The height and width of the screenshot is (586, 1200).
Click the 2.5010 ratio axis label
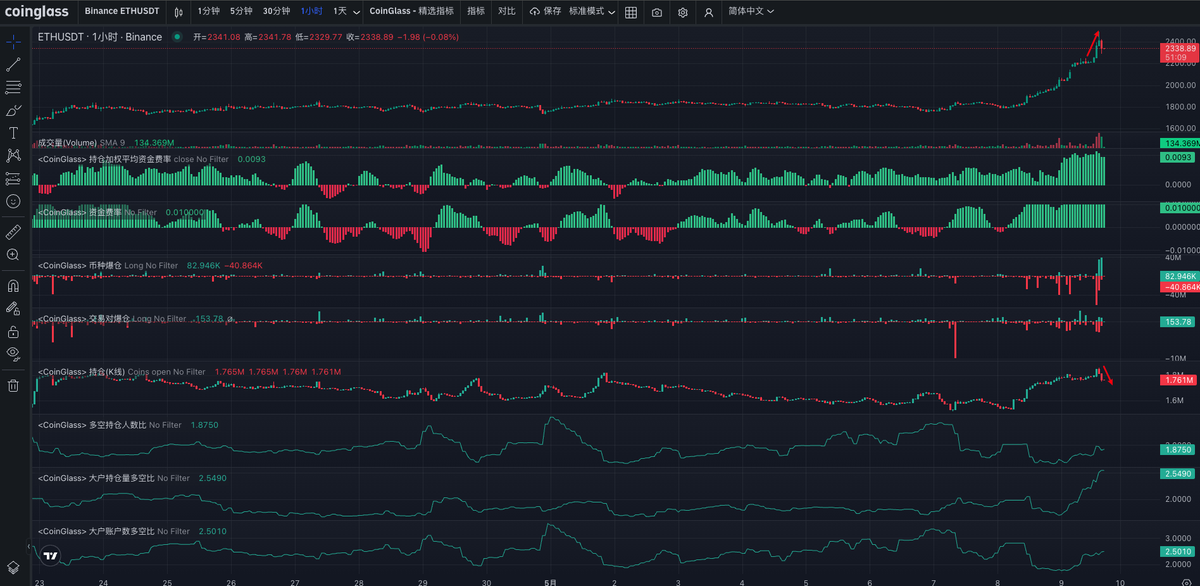pyautogui.click(x=1178, y=552)
